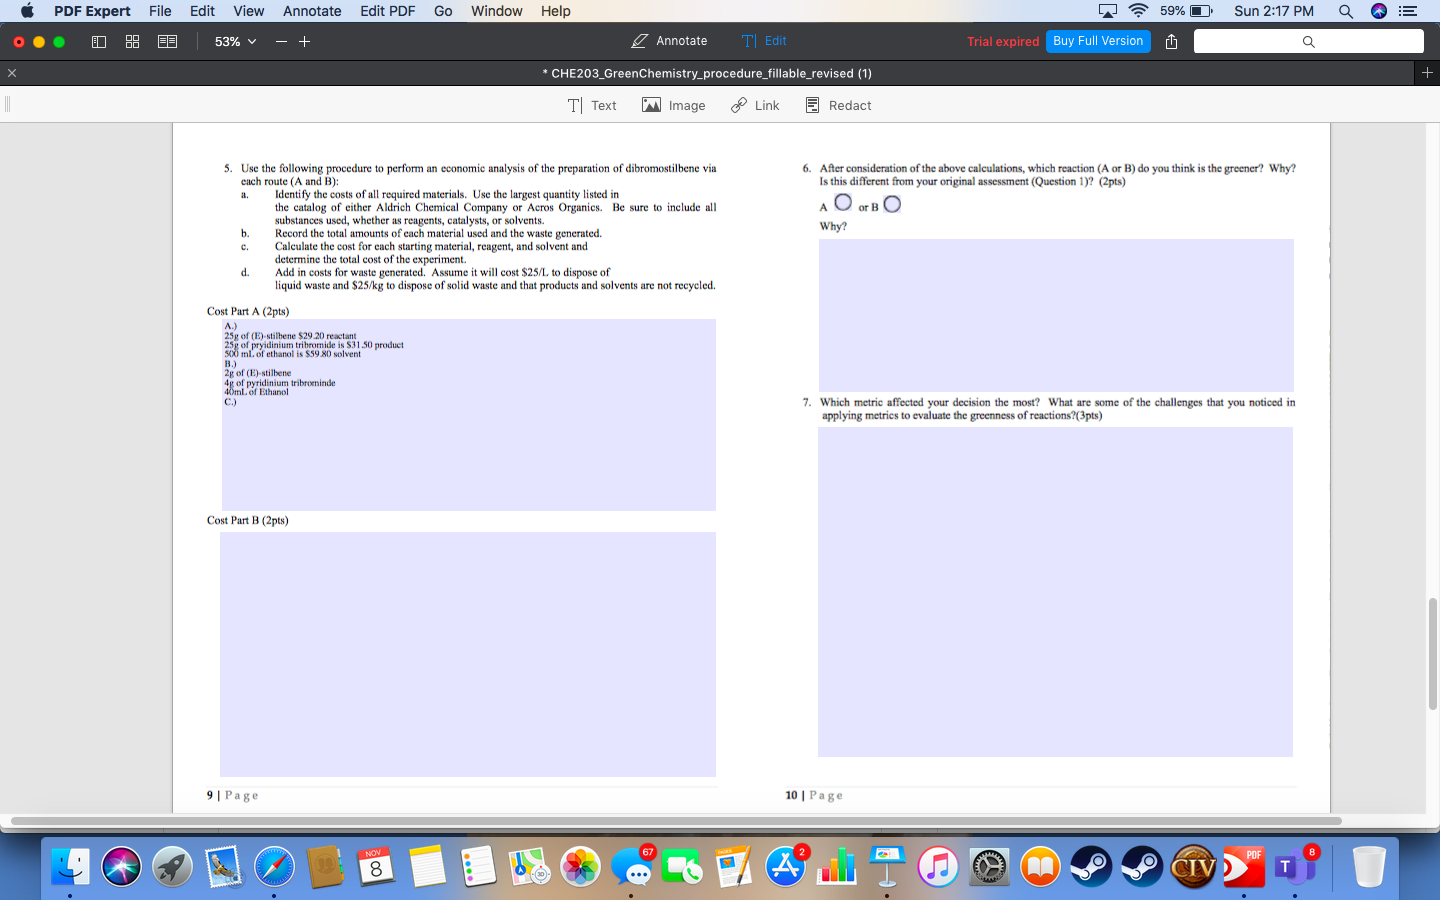The height and width of the screenshot is (900, 1440).
Task: Open the Annotate mode
Action: [x=668, y=41]
